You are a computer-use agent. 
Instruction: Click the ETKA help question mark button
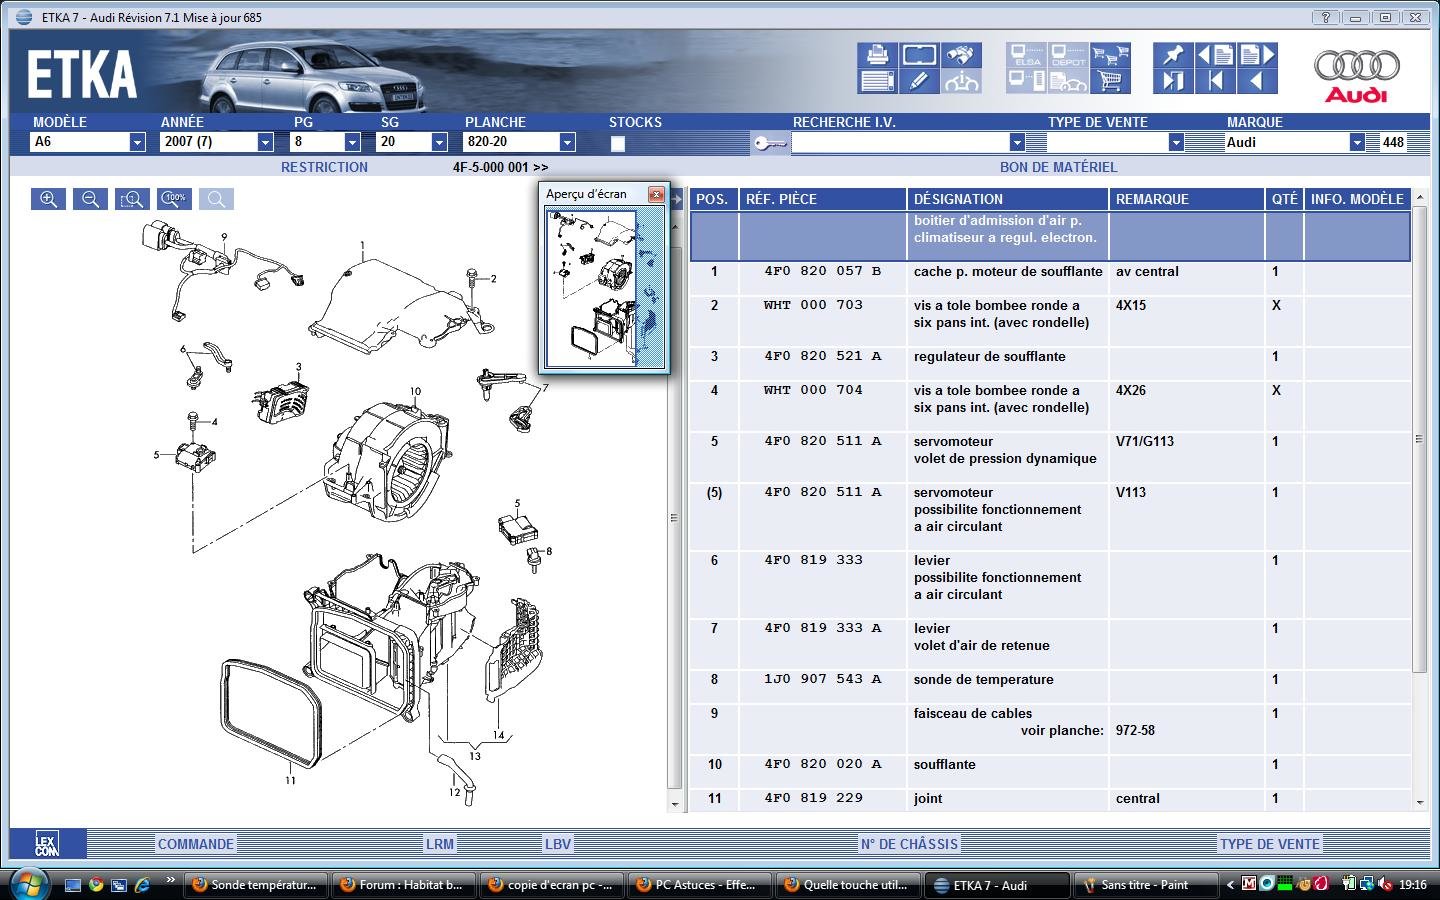pyautogui.click(x=1325, y=17)
